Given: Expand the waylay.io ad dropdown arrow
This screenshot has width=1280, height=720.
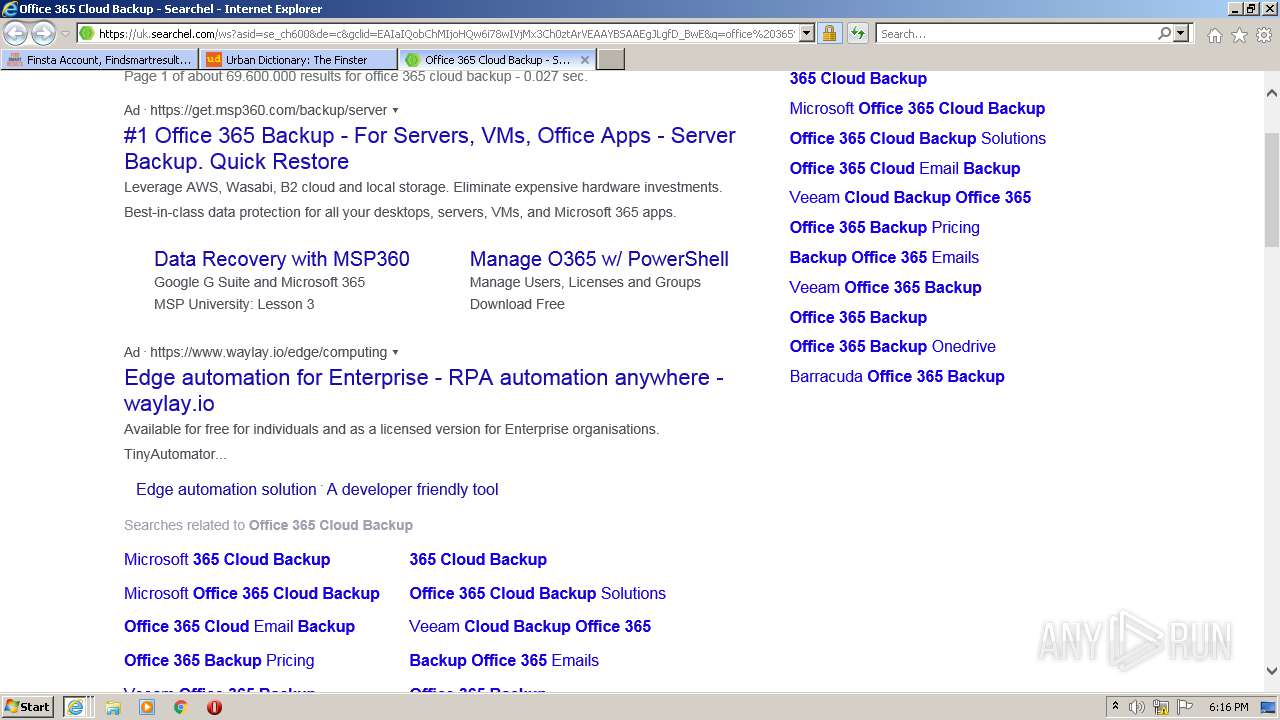Looking at the screenshot, I should (396, 352).
